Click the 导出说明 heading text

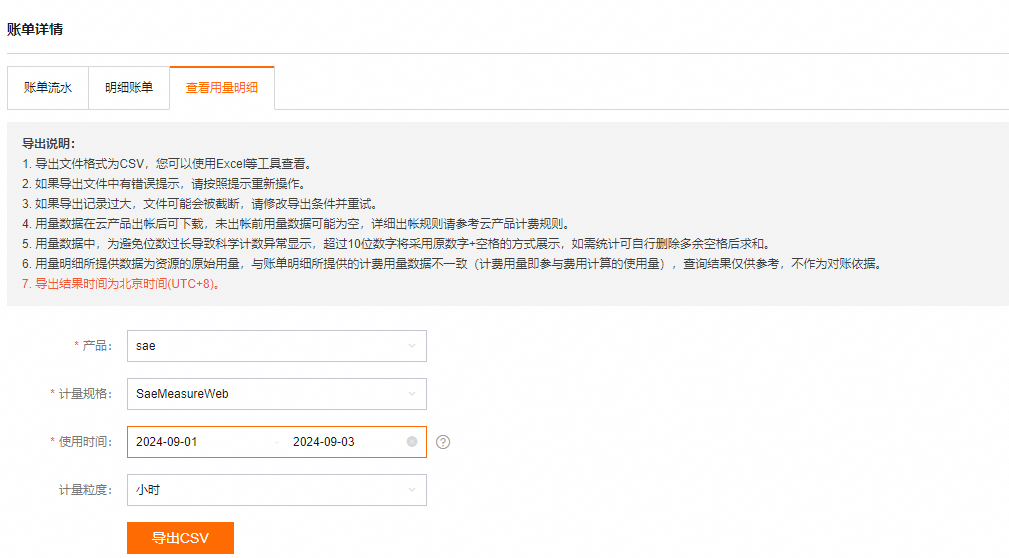point(48,144)
